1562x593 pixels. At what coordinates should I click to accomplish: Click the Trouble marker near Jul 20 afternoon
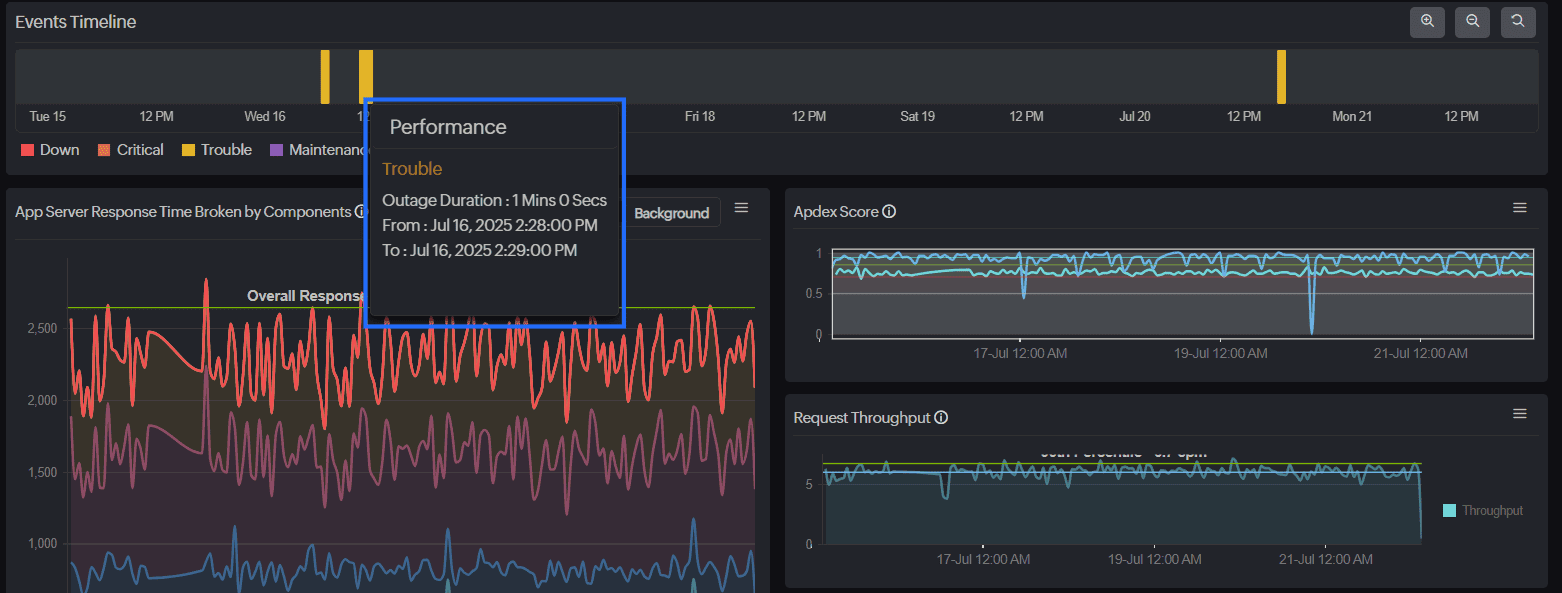[x=1281, y=77]
